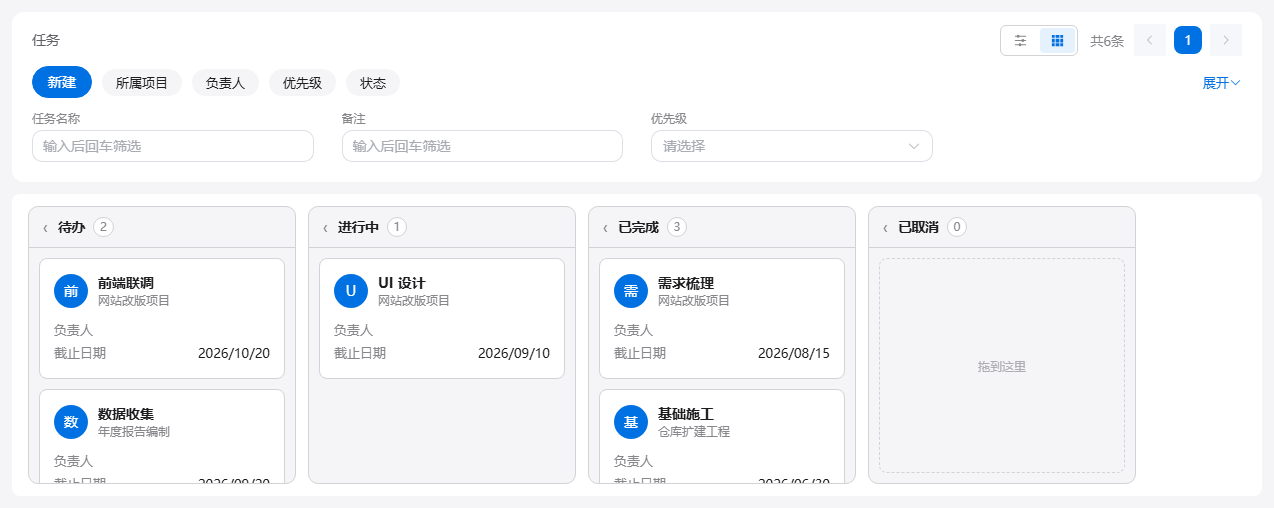The width and height of the screenshot is (1274, 508).
Task: Click 仓库扩建工程 project label
Action: pyautogui.click(x=694, y=432)
